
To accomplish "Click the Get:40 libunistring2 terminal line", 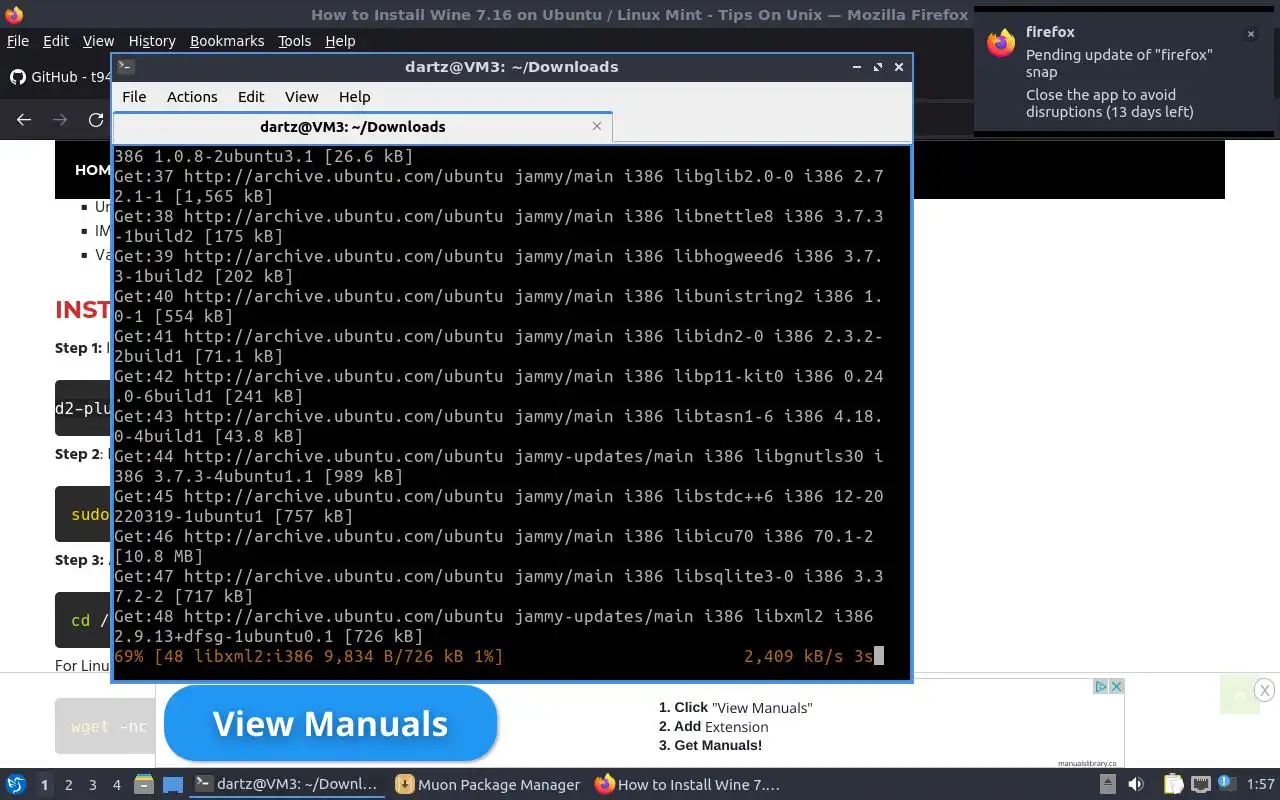I will [x=498, y=306].
